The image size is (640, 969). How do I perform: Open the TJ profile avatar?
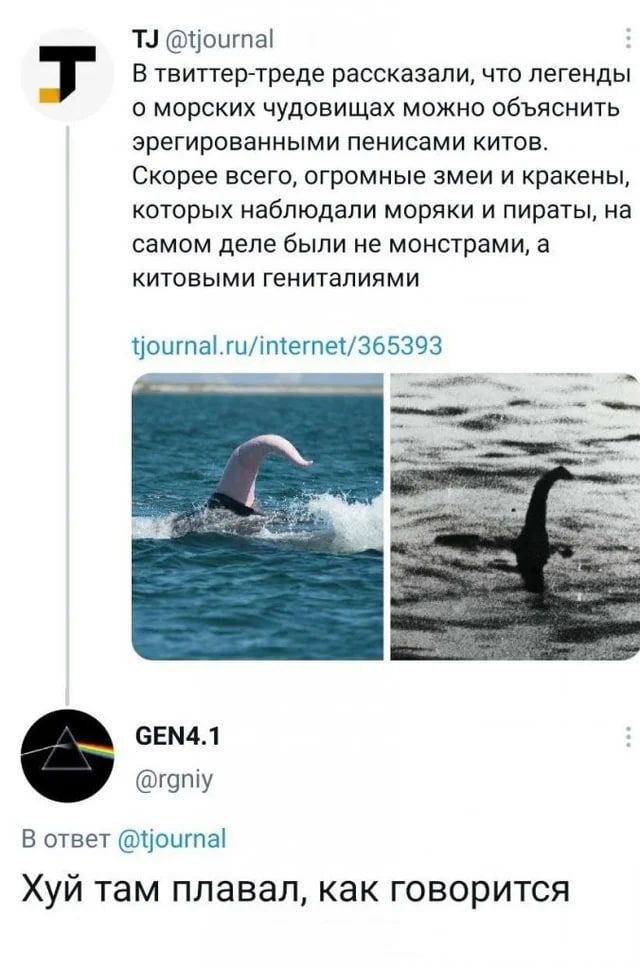pos(67,74)
